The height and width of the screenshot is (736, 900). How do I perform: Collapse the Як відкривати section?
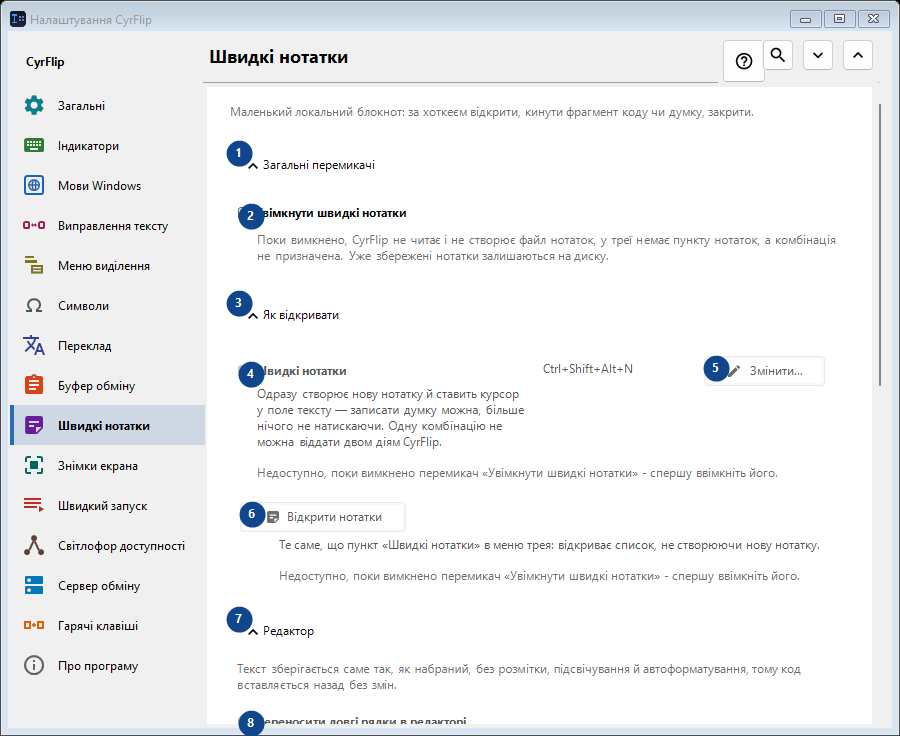(293, 315)
